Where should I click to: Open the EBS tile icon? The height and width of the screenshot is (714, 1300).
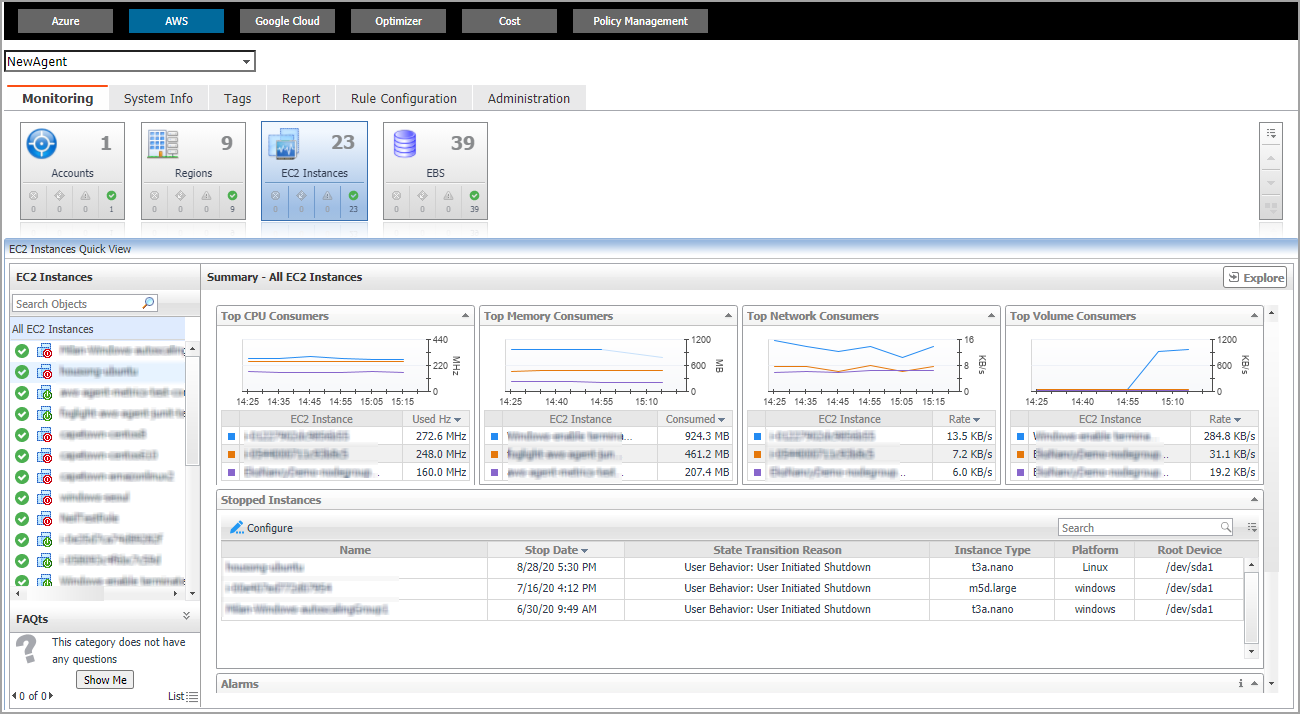pyautogui.click(x=405, y=144)
